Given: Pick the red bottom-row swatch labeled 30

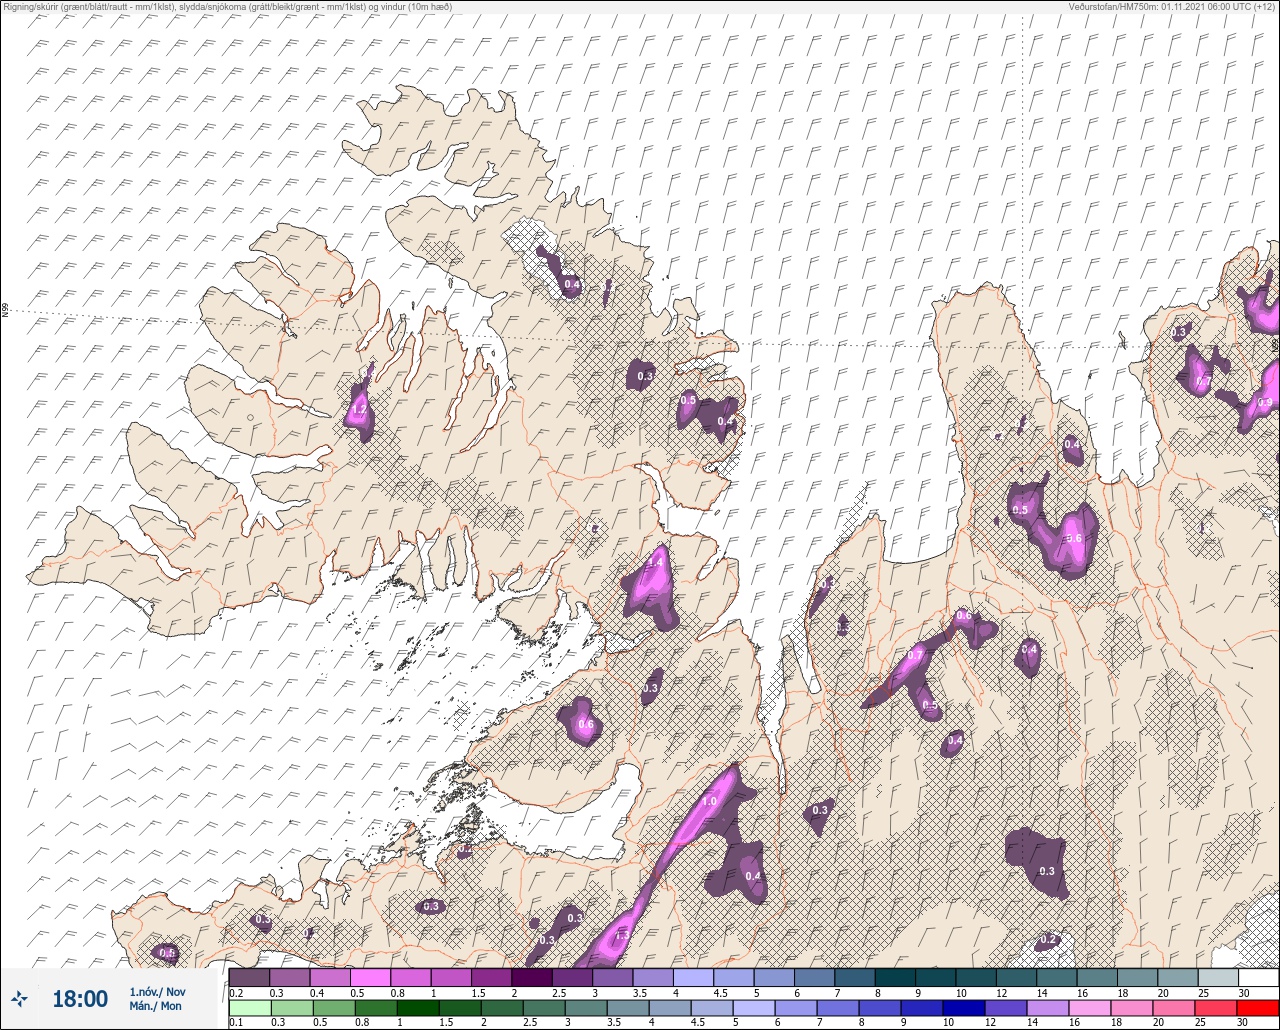Looking at the screenshot, I should point(1258,1007).
